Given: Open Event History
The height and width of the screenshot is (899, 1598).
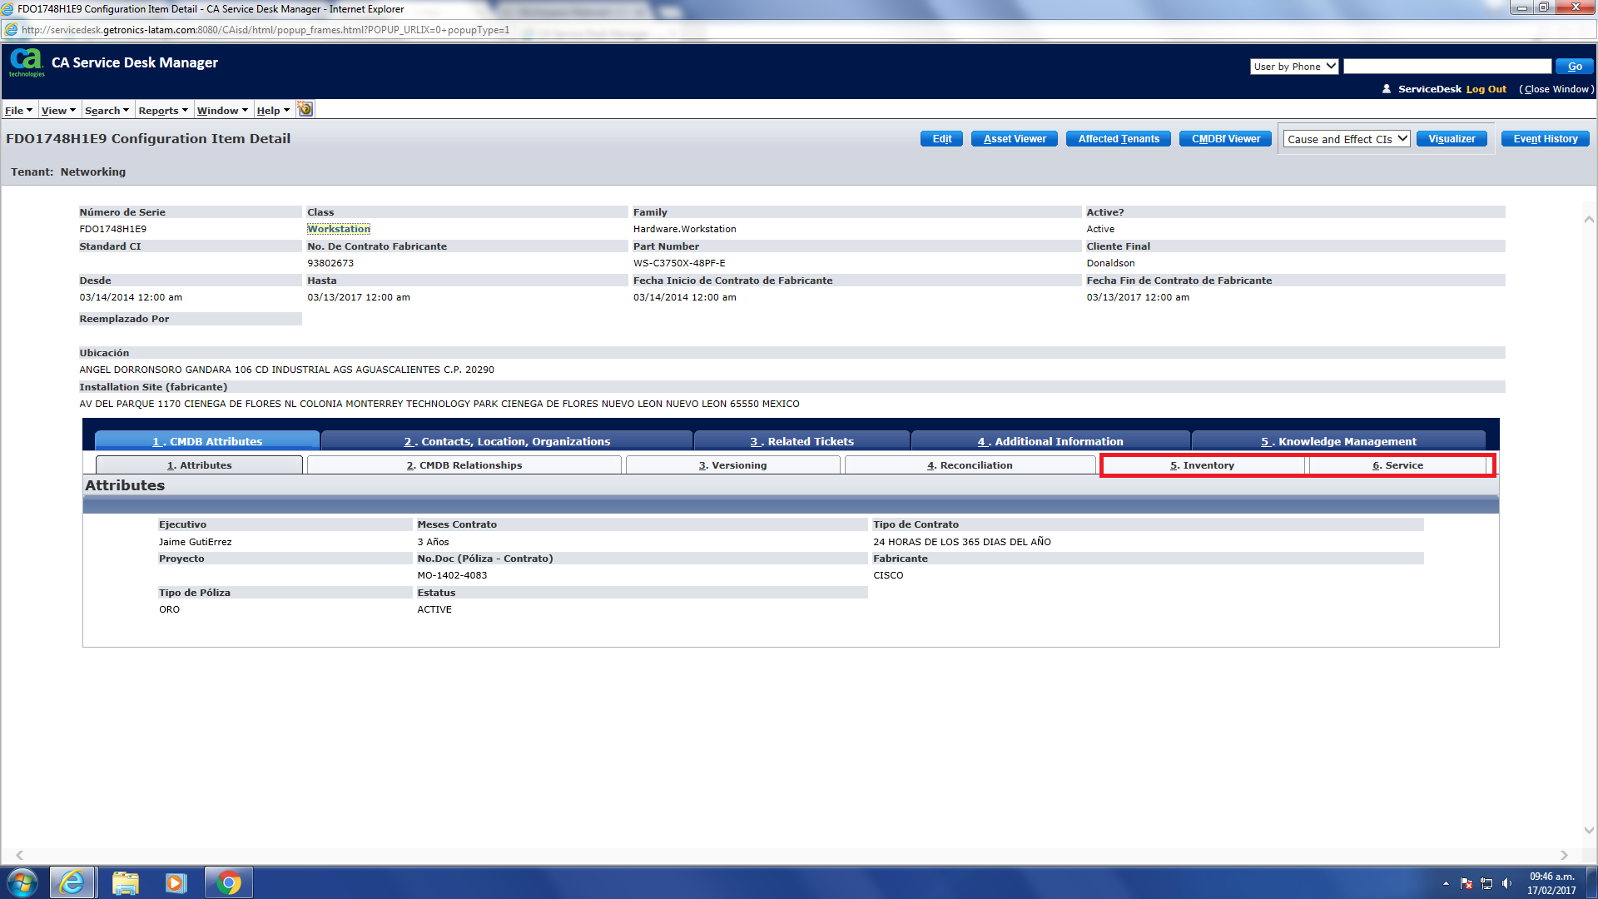Looking at the screenshot, I should (x=1545, y=139).
